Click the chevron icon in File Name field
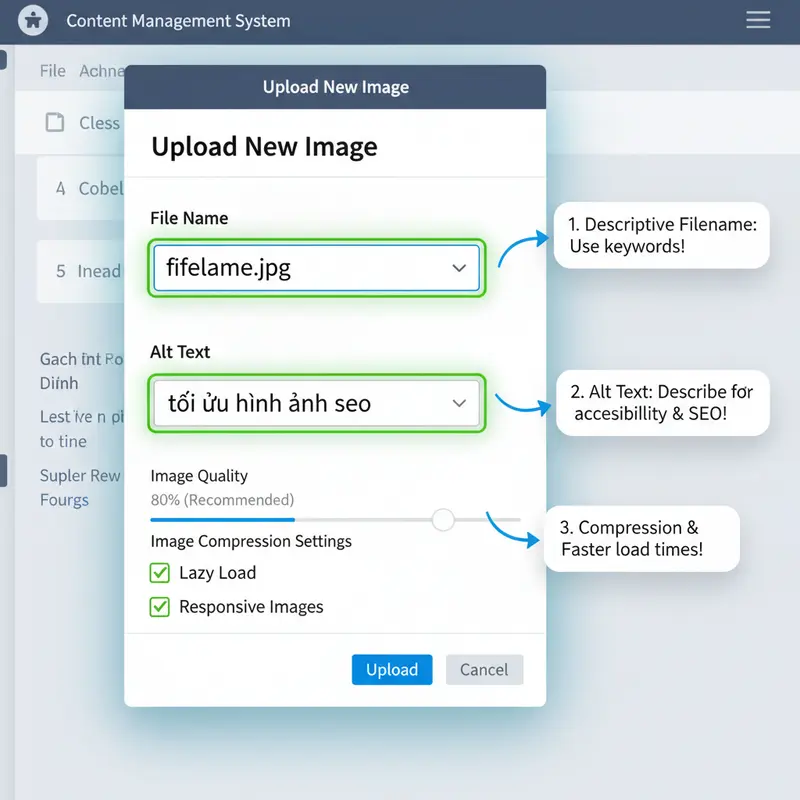The height and width of the screenshot is (800, 800). click(x=459, y=268)
